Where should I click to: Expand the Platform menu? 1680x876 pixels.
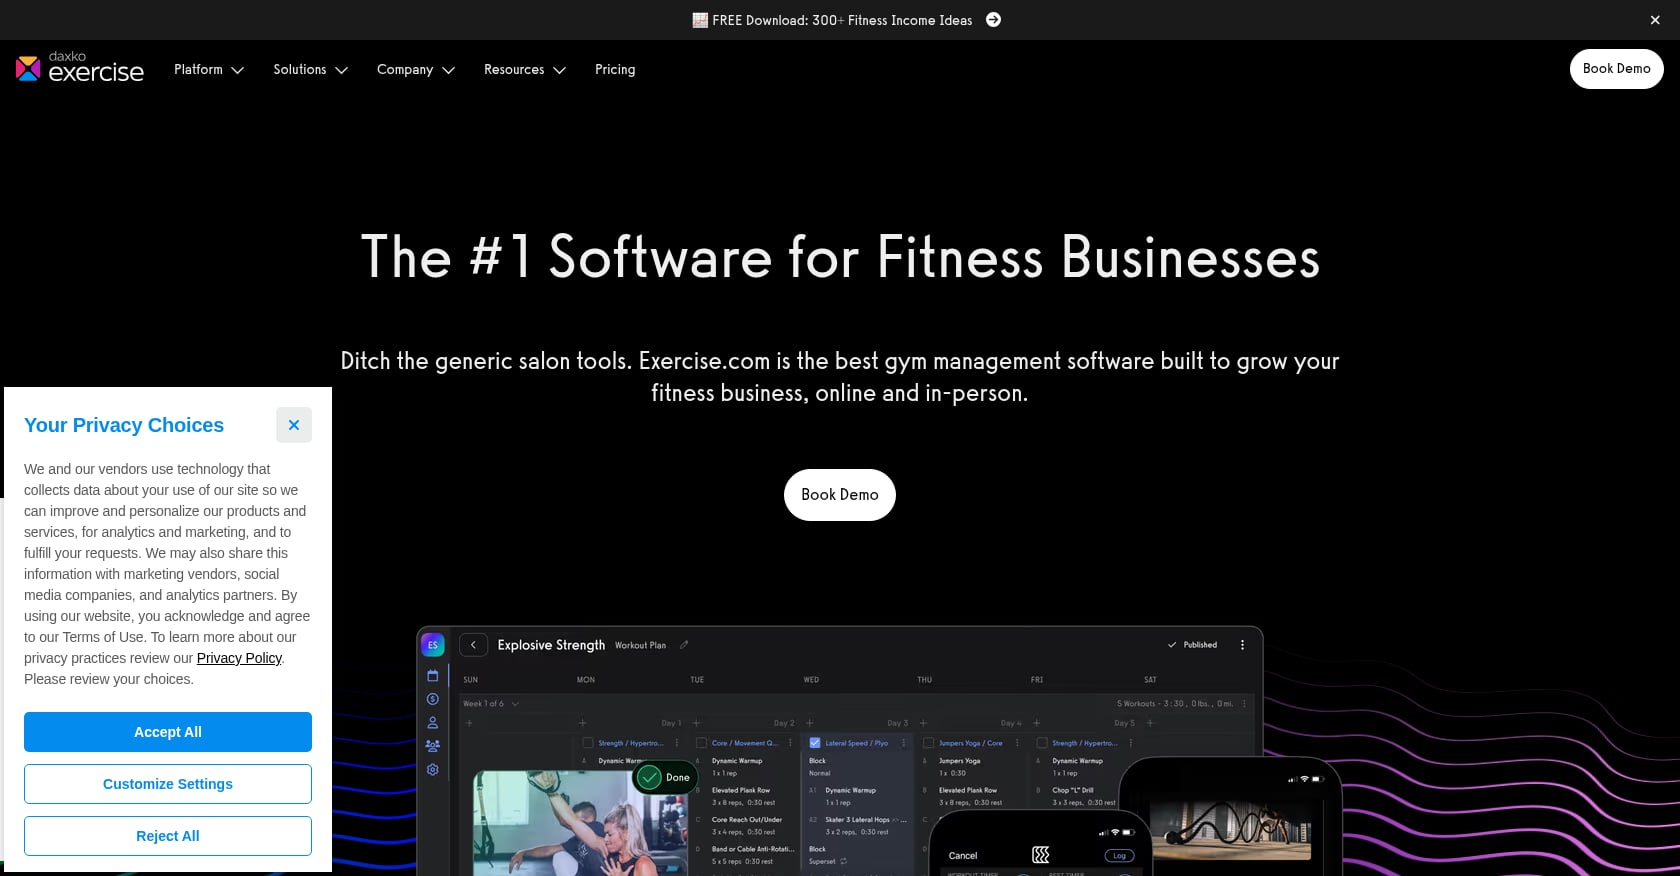point(209,69)
